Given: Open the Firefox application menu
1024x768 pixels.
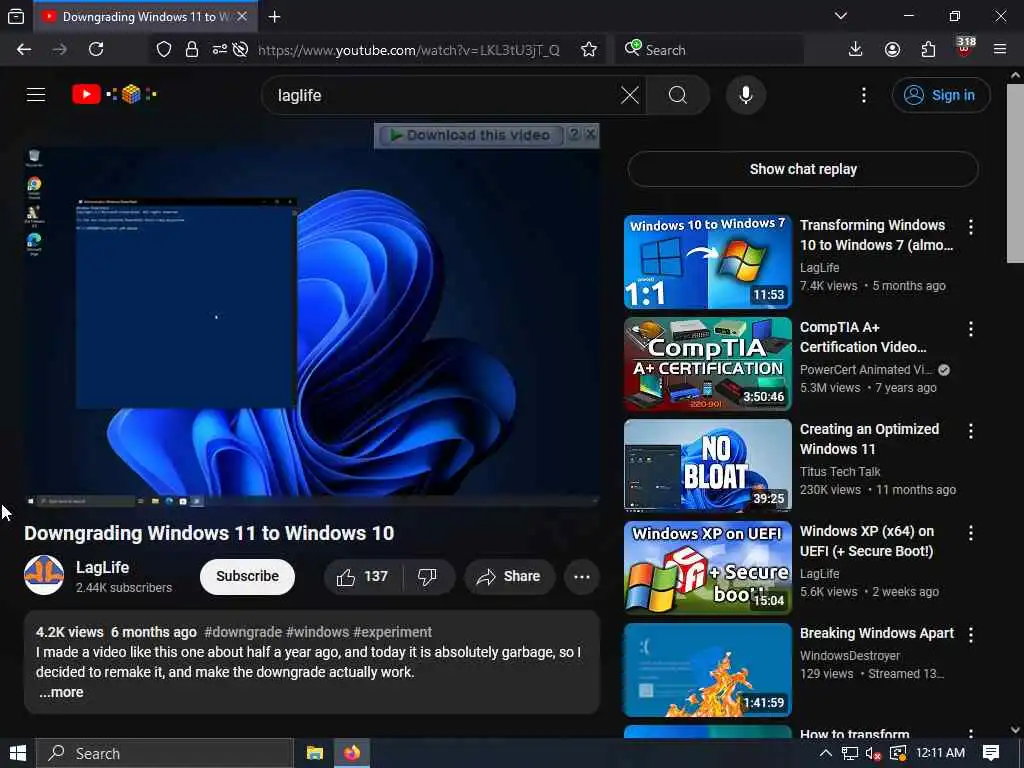Looking at the screenshot, I should [x=1000, y=50].
